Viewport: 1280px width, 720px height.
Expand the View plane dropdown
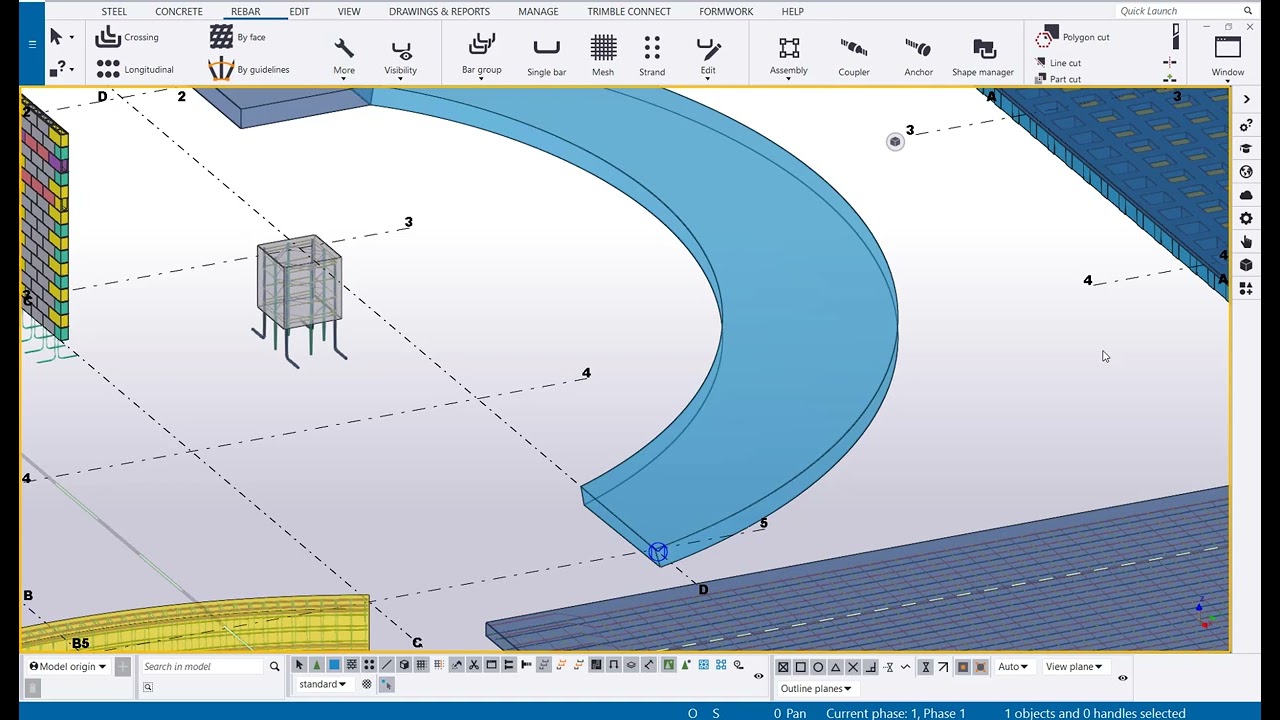[x=1074, y=667]
